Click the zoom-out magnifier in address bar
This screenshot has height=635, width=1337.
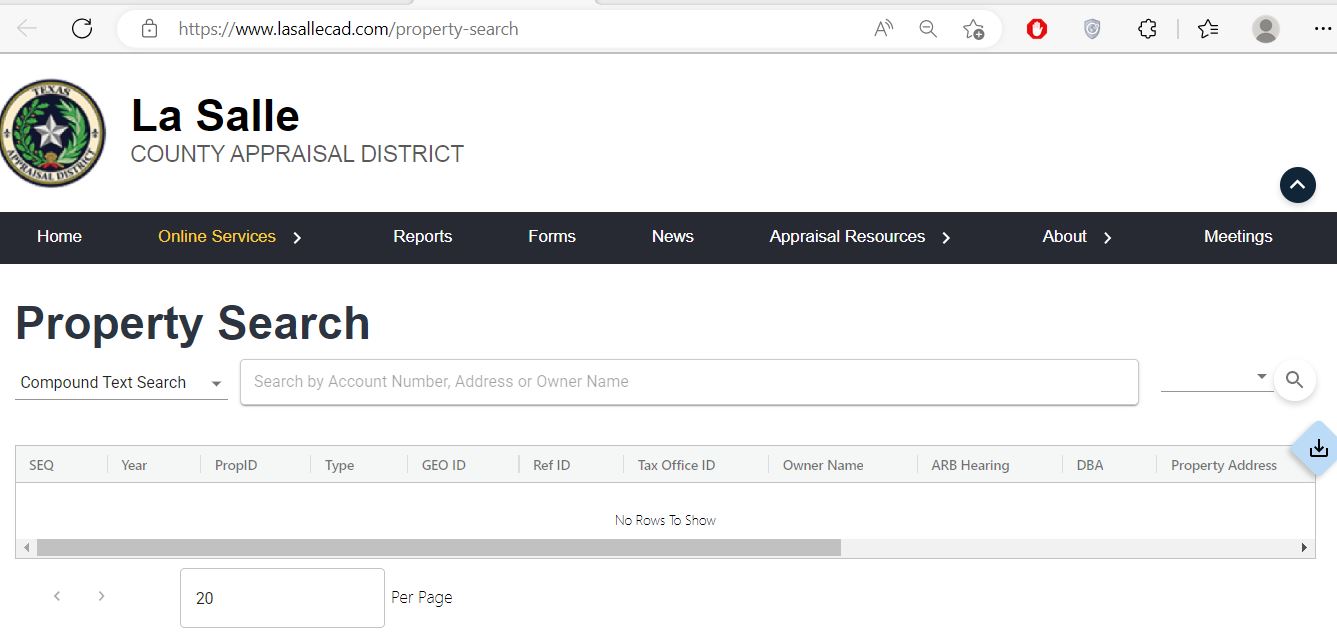point(927,29)
